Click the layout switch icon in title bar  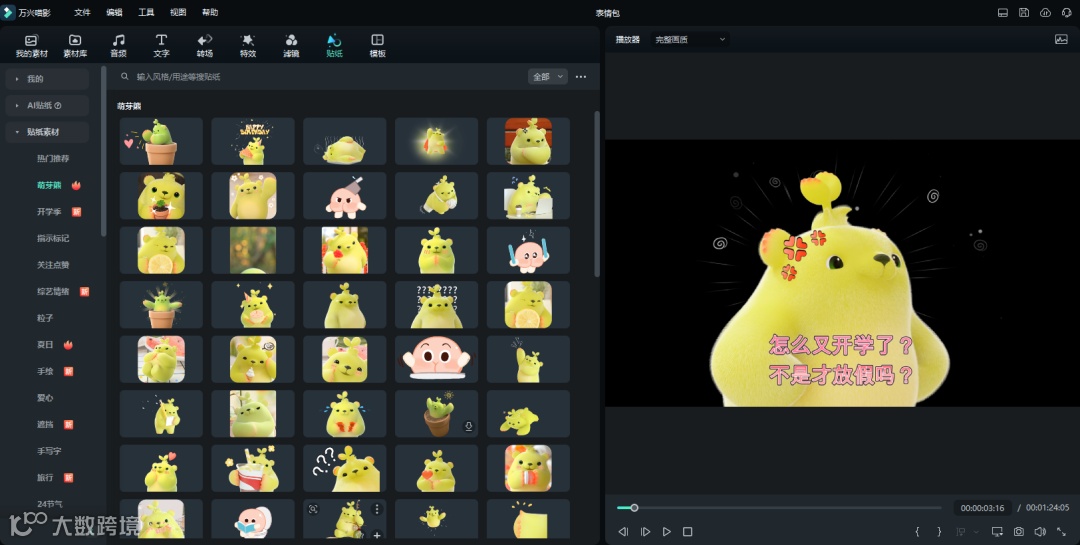(1003, 12)
